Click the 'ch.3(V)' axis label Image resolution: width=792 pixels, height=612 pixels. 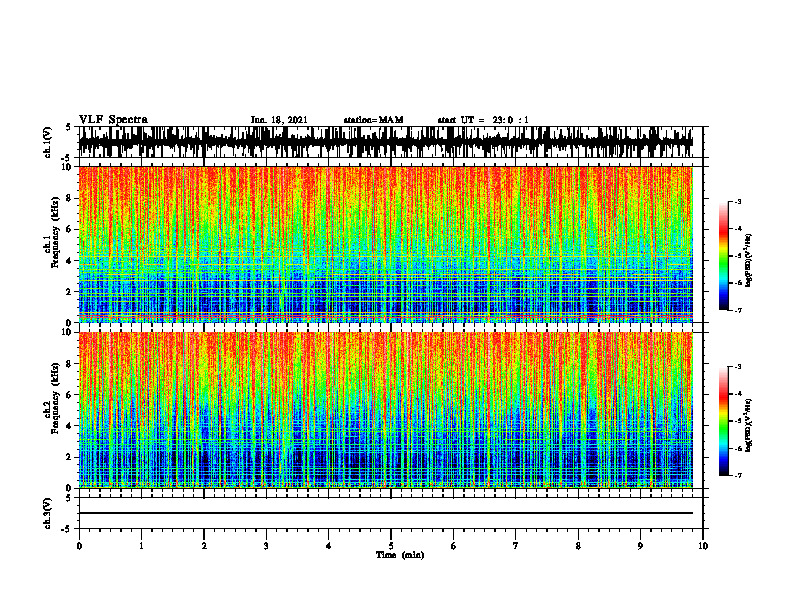tap(47, 513)
